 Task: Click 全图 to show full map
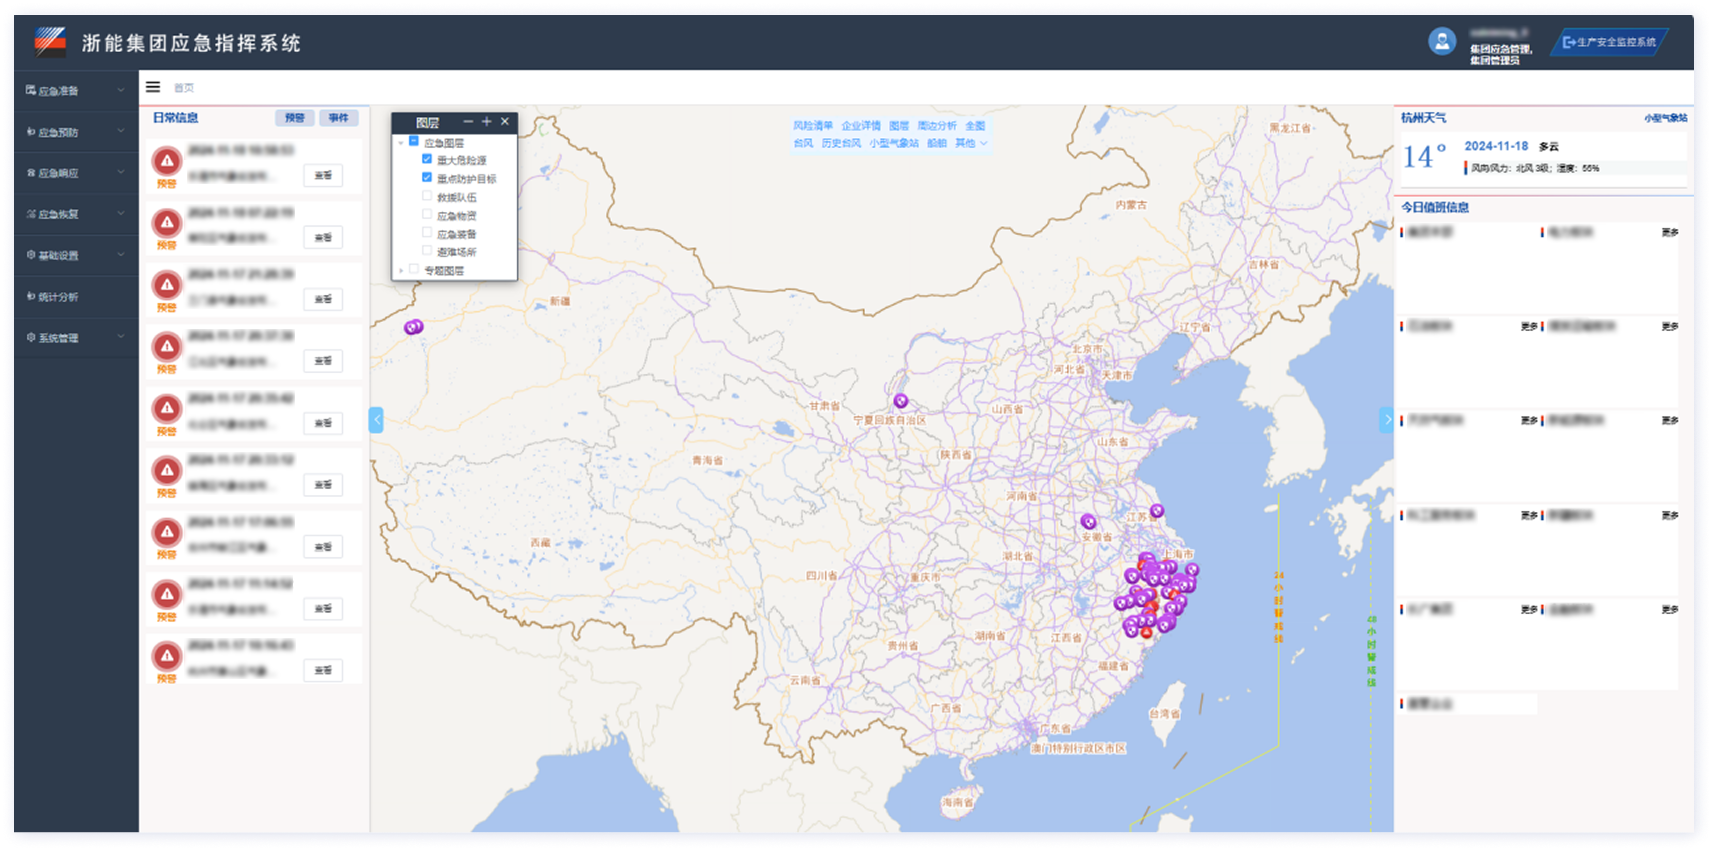point(975,125)
